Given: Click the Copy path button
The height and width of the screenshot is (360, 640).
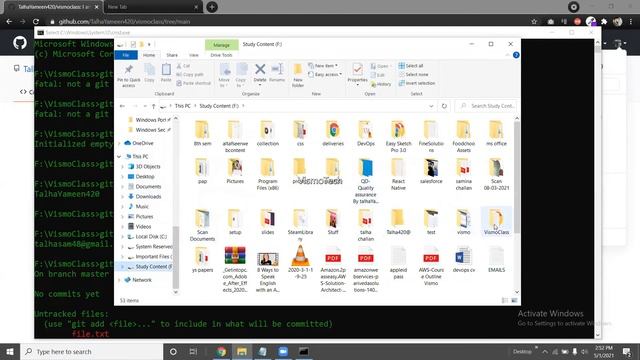Looking at the screenshot, I should point(190,75).
